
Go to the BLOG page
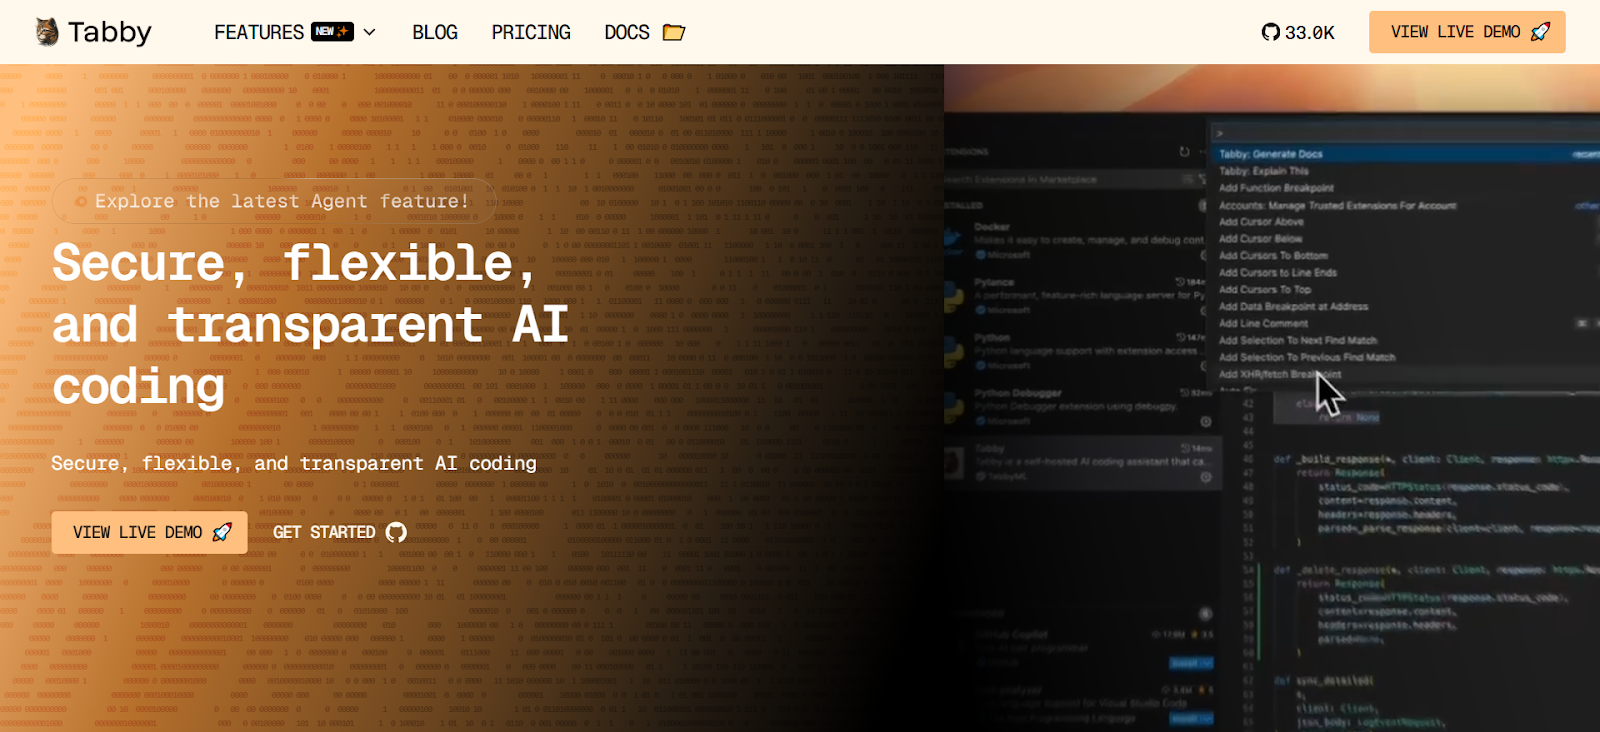click(435, 32)
